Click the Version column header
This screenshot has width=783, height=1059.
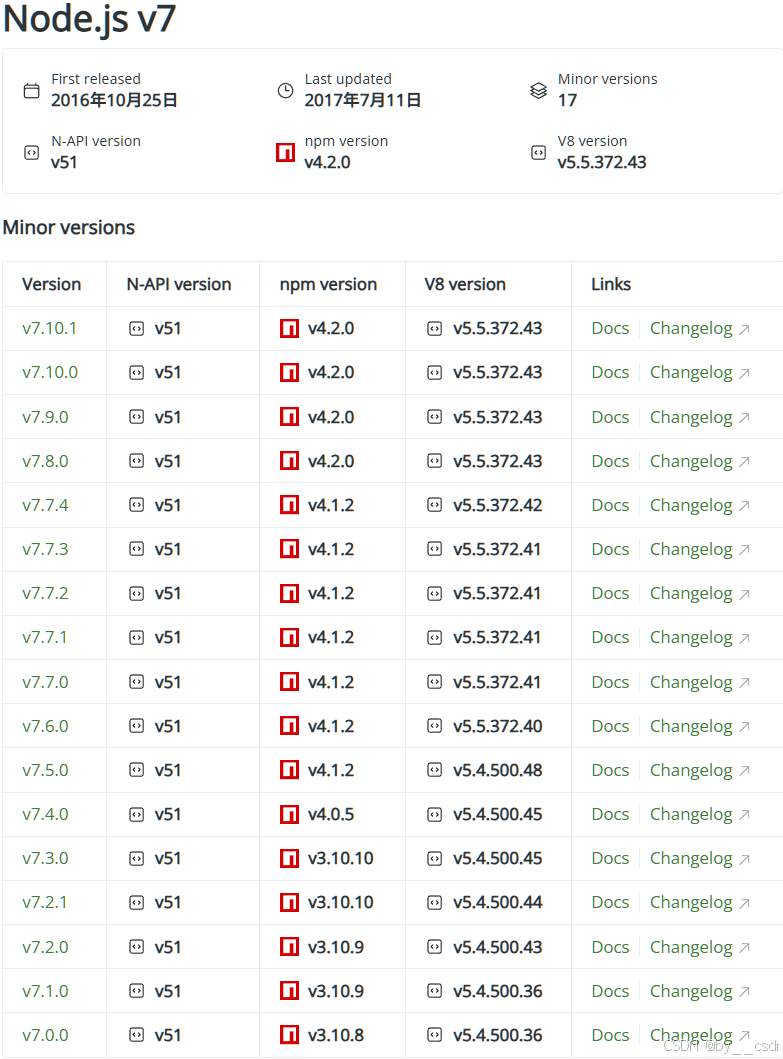51,284
